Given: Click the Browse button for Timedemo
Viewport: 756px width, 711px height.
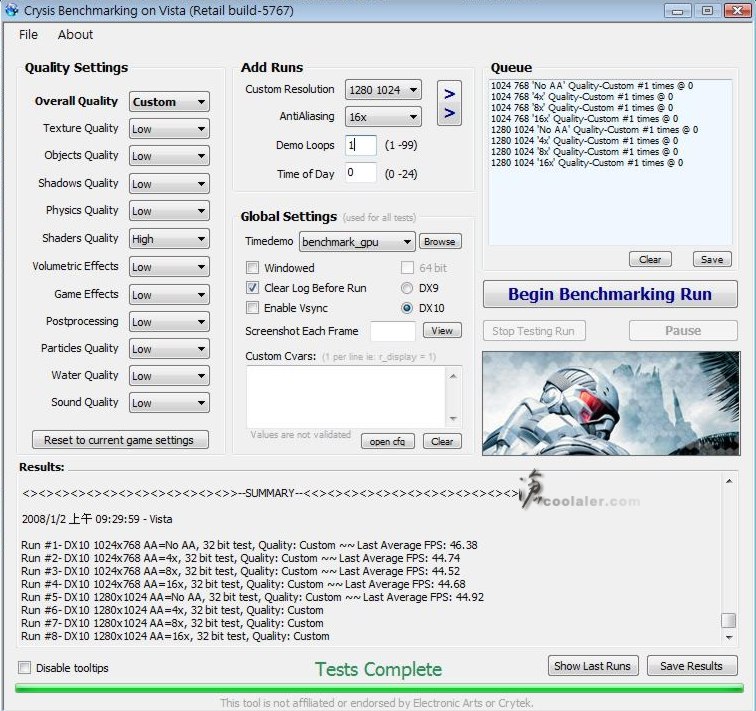Looking at the screenshot, I should [440, 241].
